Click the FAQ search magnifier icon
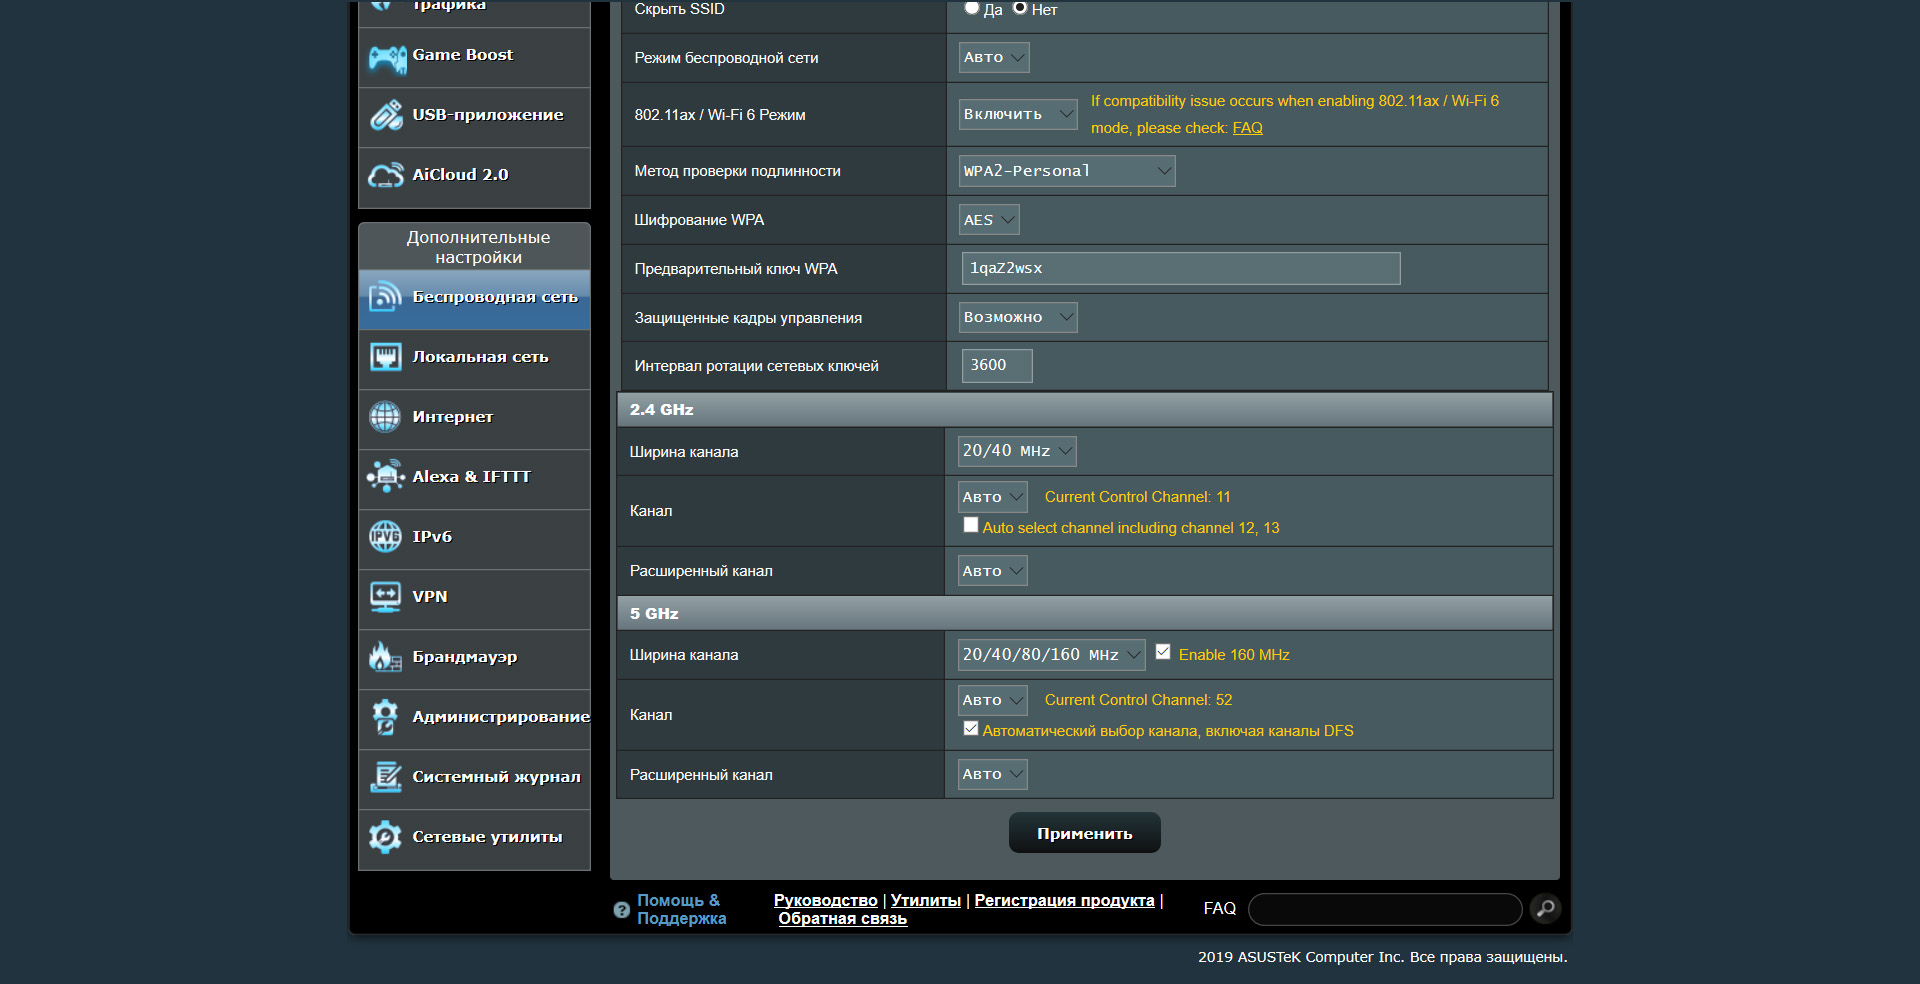Image resolution: width=1920 pixels, height=984 pixels. [x=1545, y=909]
